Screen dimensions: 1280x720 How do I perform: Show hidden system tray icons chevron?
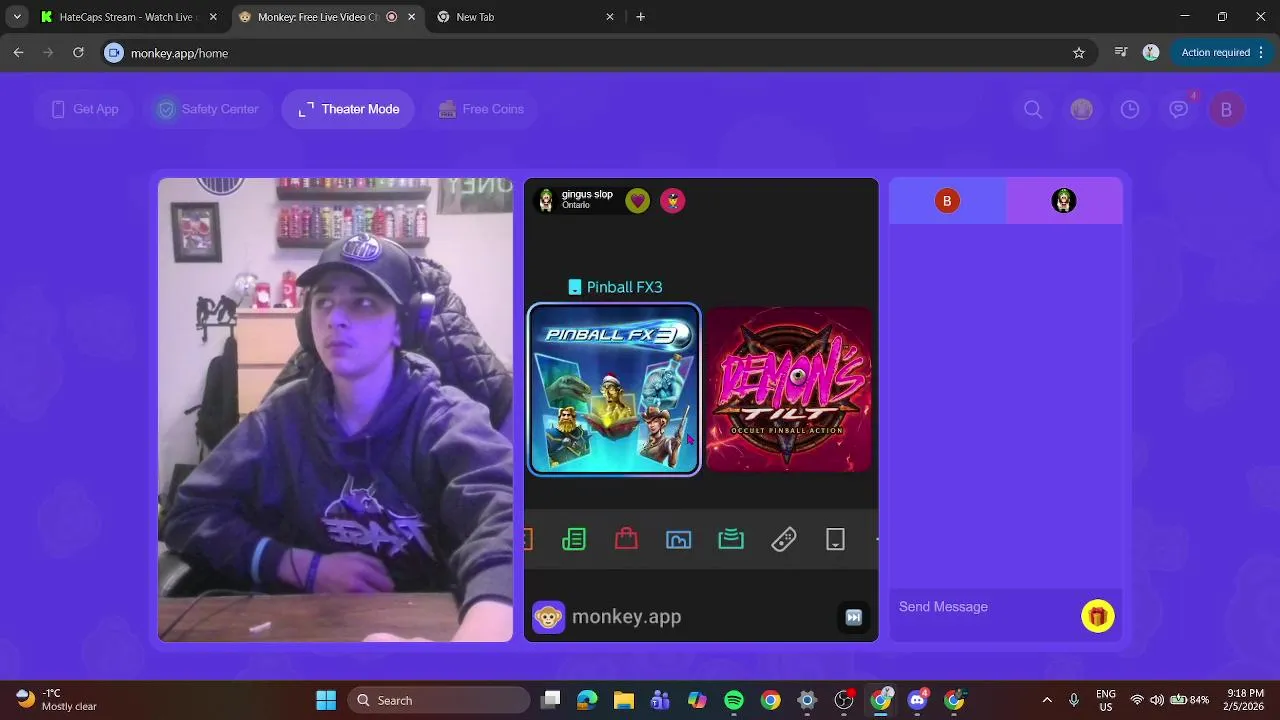coord(1047,700)
